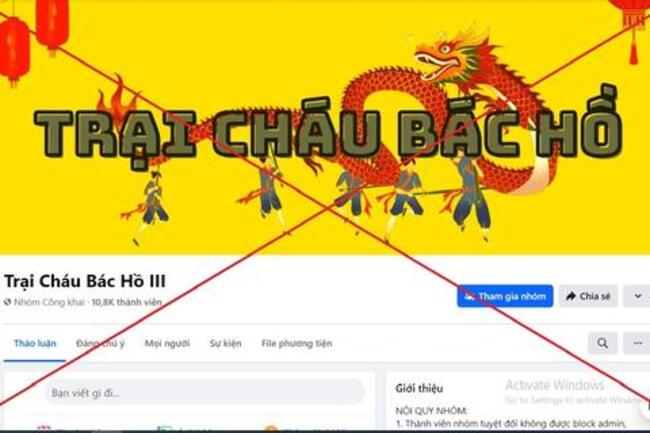Click the Giới thiệu section heading

419,388
